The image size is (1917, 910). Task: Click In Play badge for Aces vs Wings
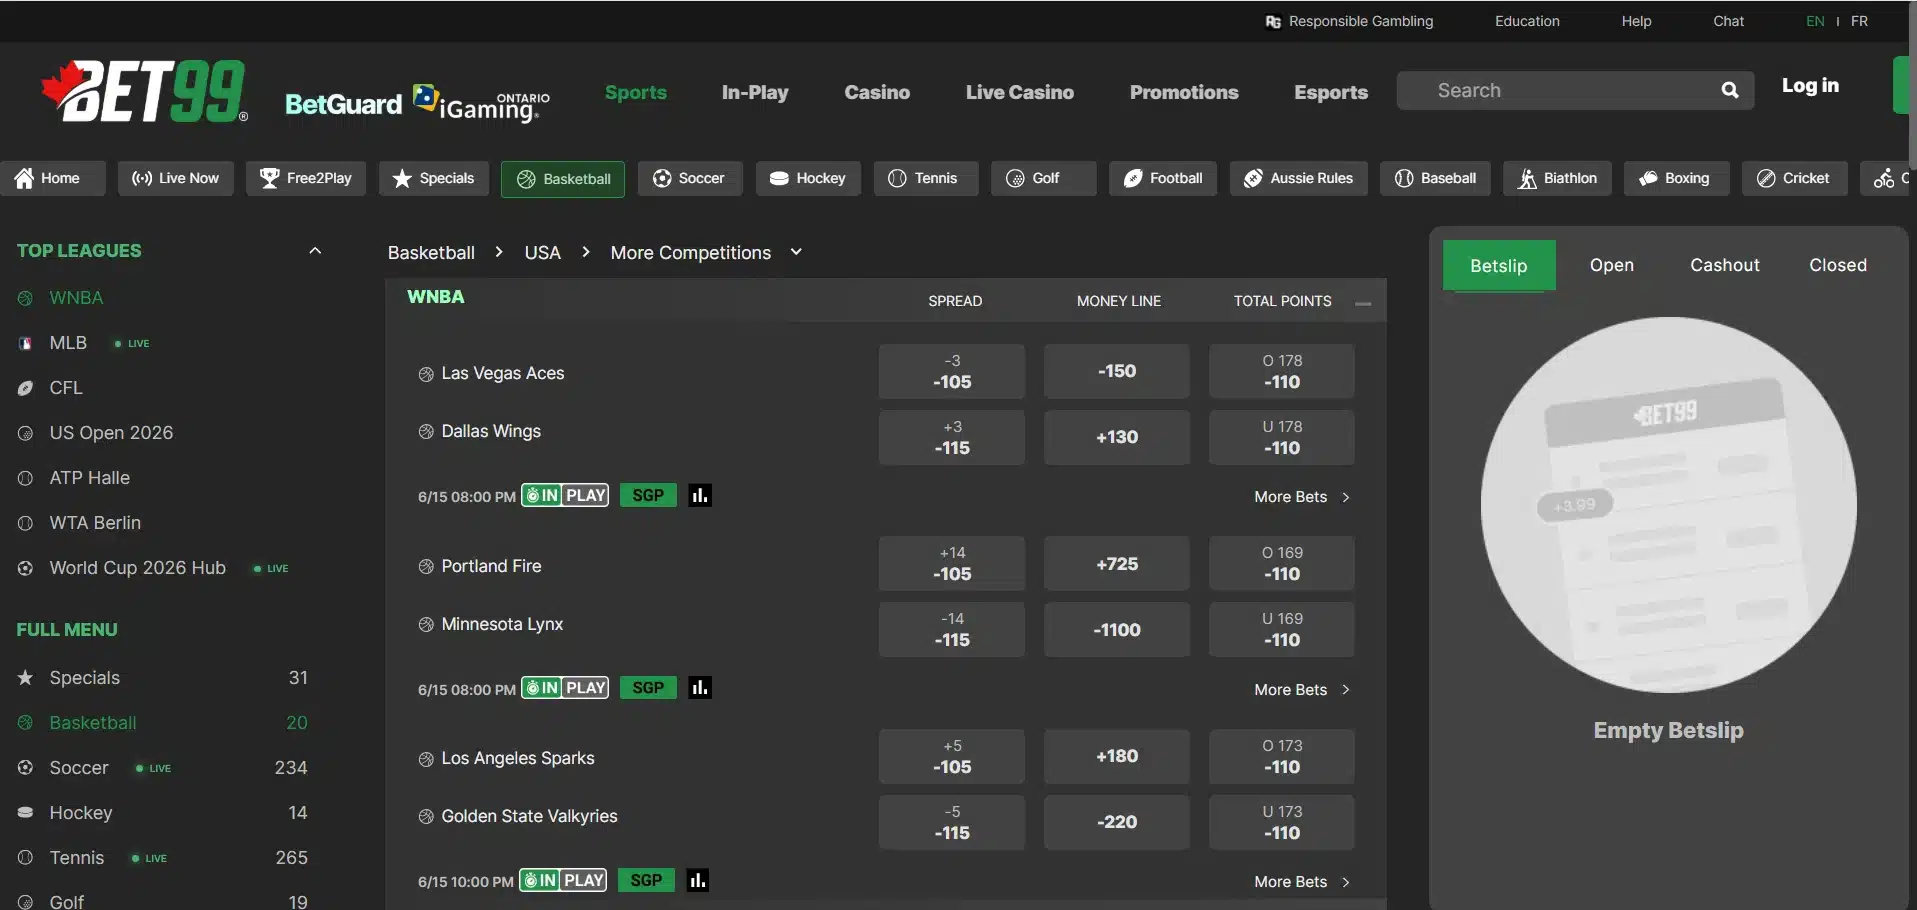tap(565, 496)
